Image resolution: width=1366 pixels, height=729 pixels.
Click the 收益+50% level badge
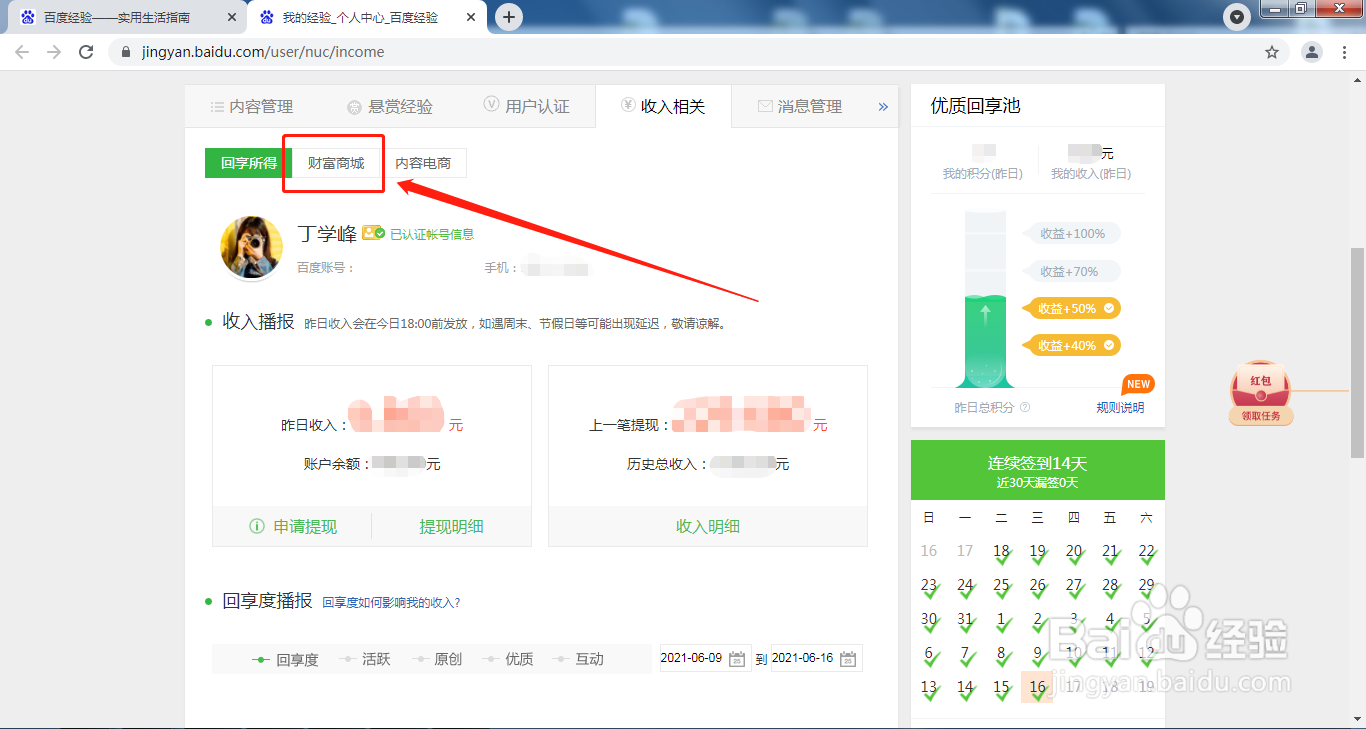[1072, 308]
